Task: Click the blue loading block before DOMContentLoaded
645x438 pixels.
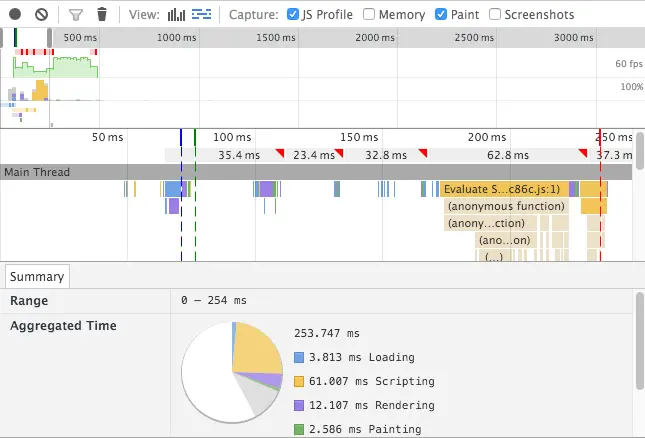Action: tap(173, 189)
